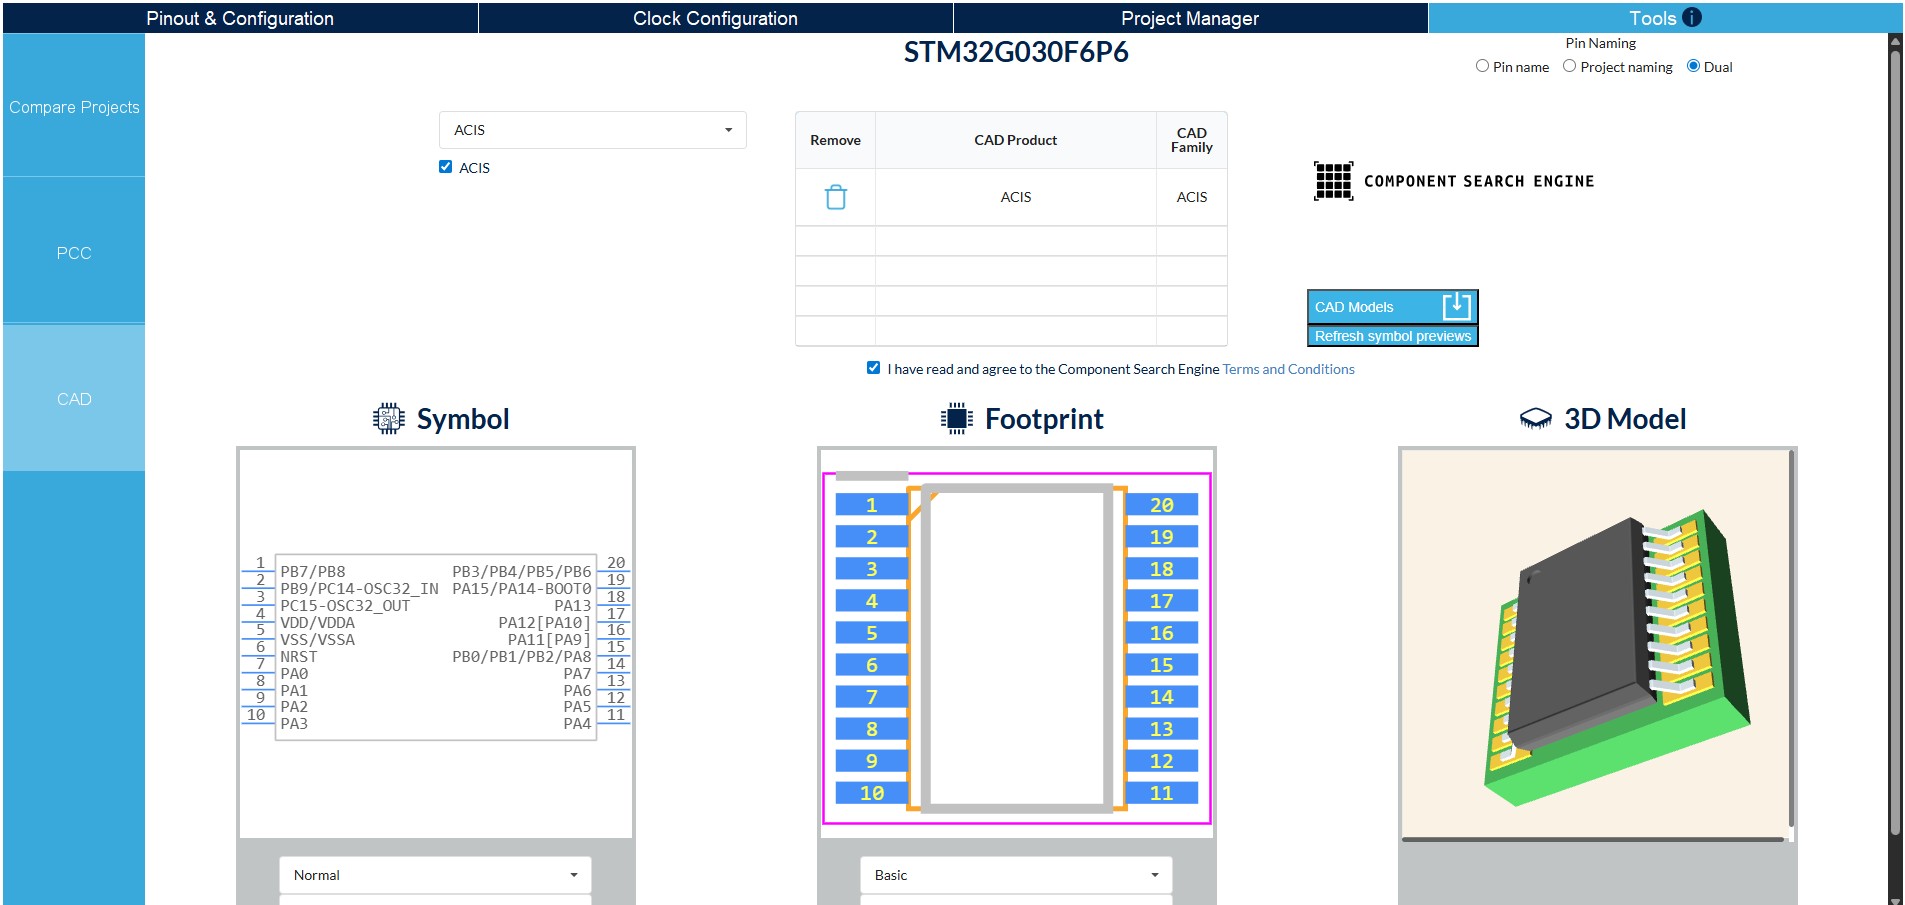Click the VDD/VDDA pin label in symbol

click(318, 623)
